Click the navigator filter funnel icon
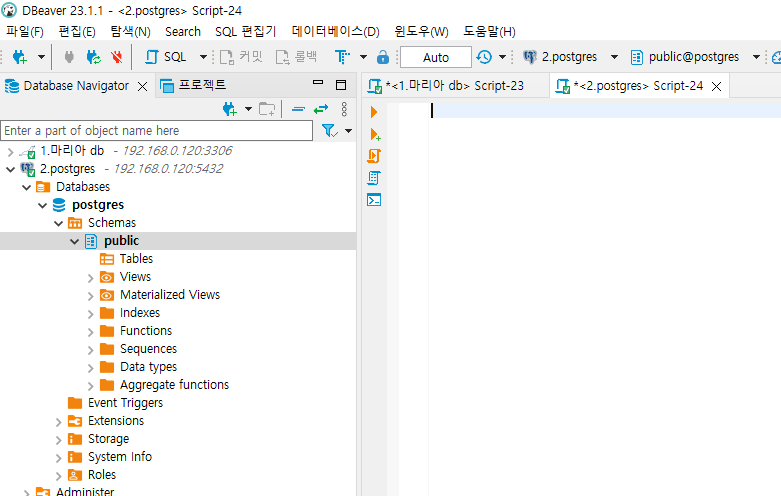This screenshot has height=496, width=781. [330, 131]
